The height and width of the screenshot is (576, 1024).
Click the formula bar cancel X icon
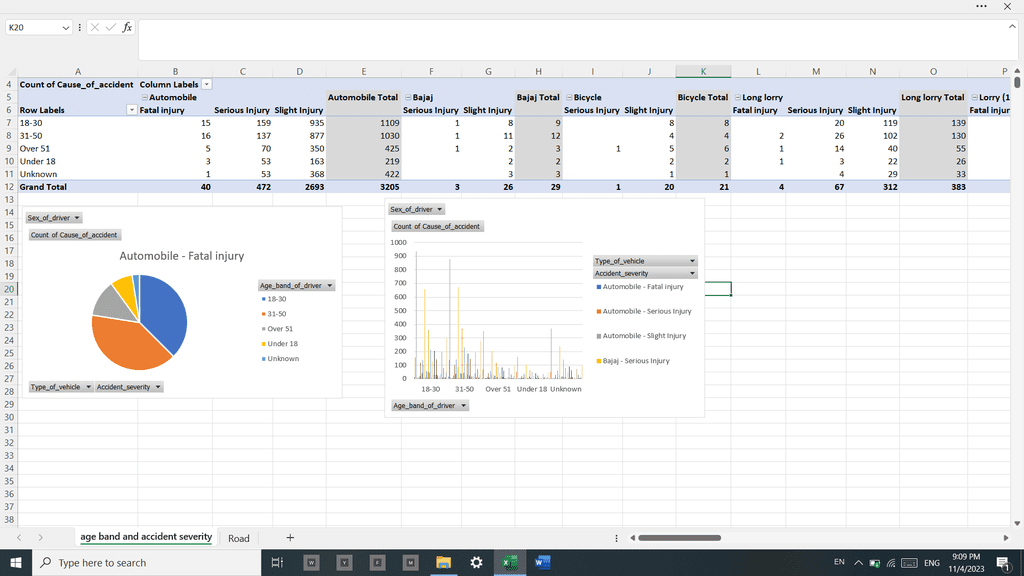pos(95,27)
